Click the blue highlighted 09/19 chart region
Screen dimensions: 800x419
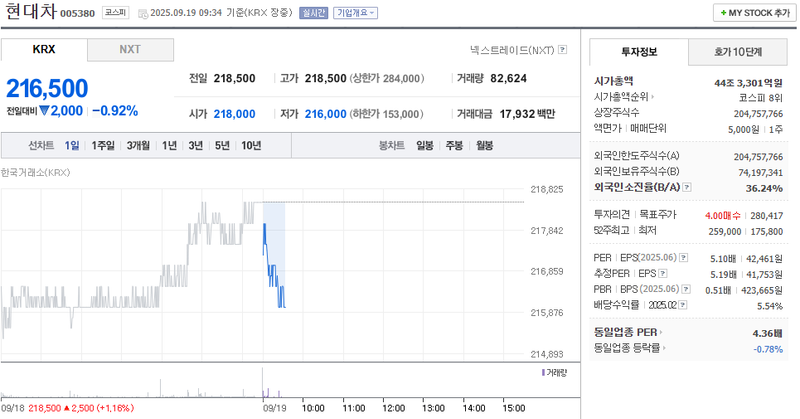pyautogui.click(x=274, y=255)
